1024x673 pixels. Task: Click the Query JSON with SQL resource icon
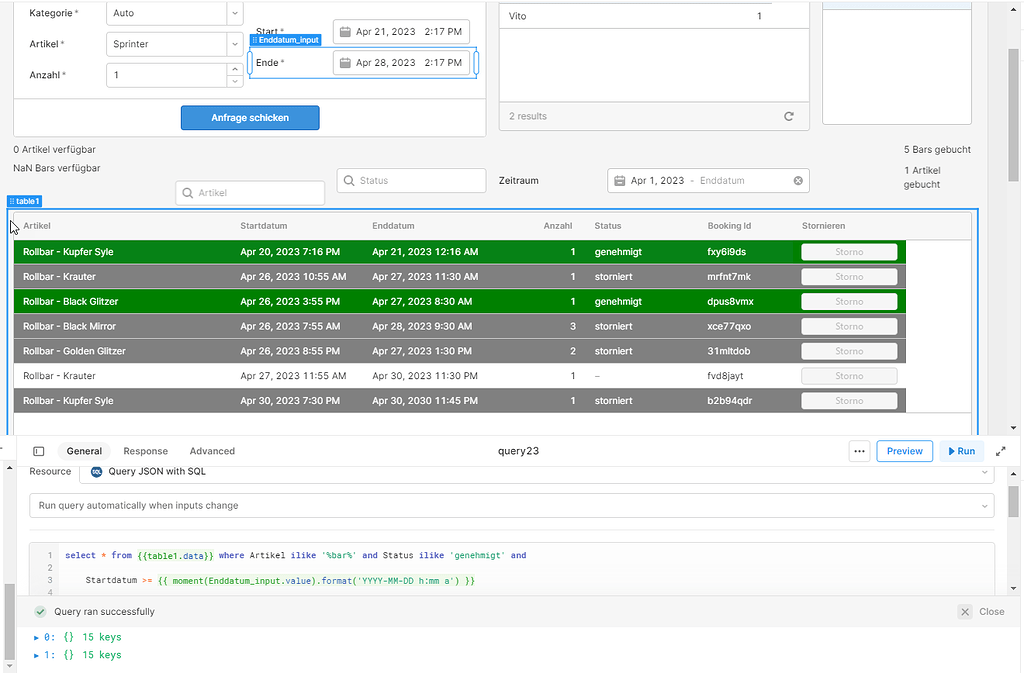[95, 471]
